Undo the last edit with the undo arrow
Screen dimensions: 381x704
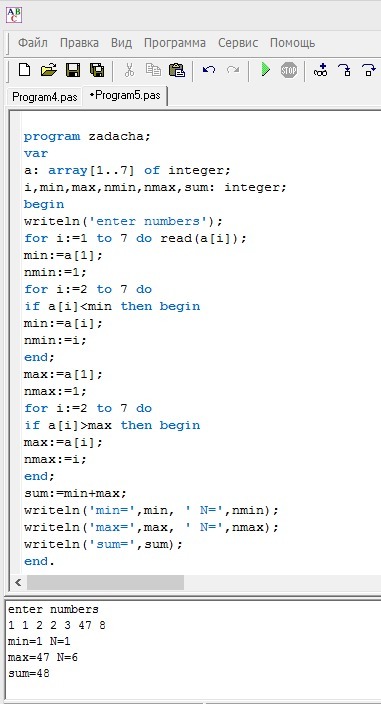(x=209, y=70)
